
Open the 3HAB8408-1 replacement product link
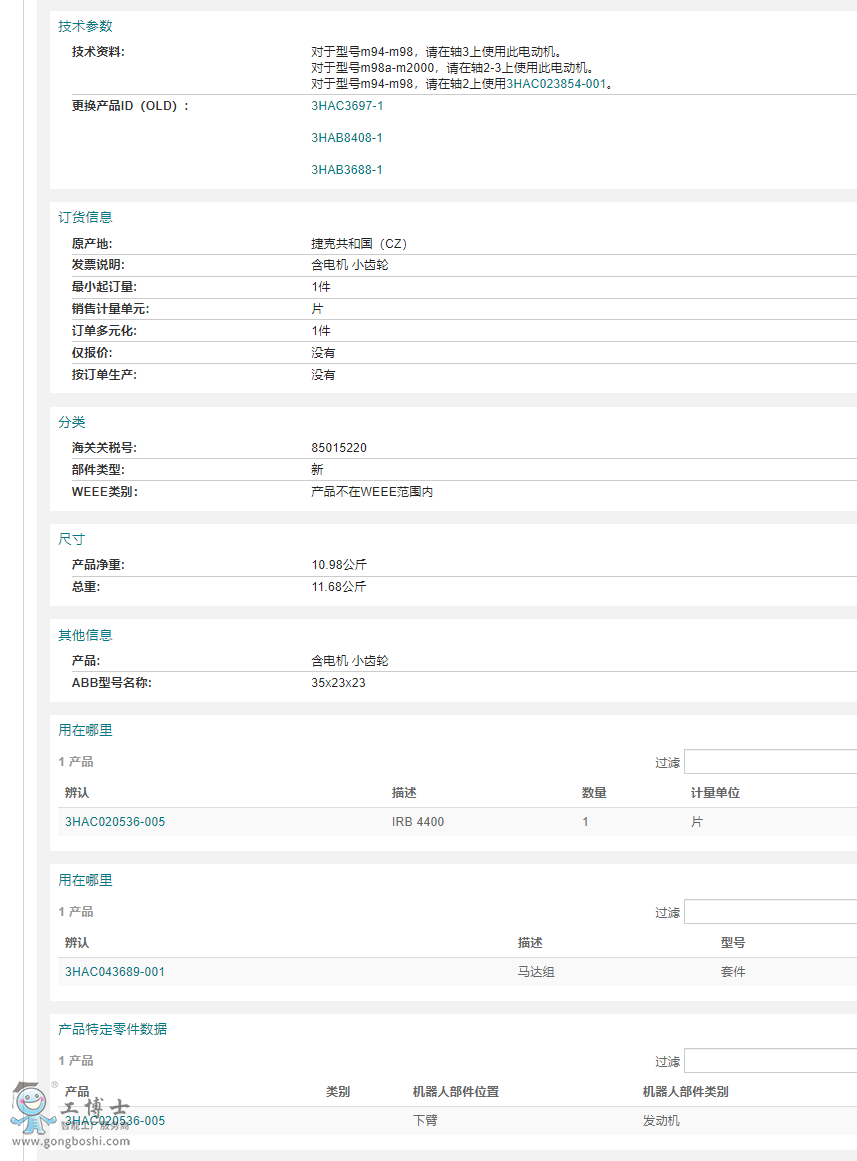point(346,138)
